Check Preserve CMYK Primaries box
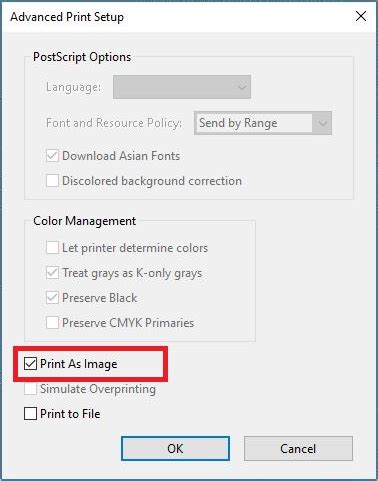The image size is (378, 481). point(52,323)
